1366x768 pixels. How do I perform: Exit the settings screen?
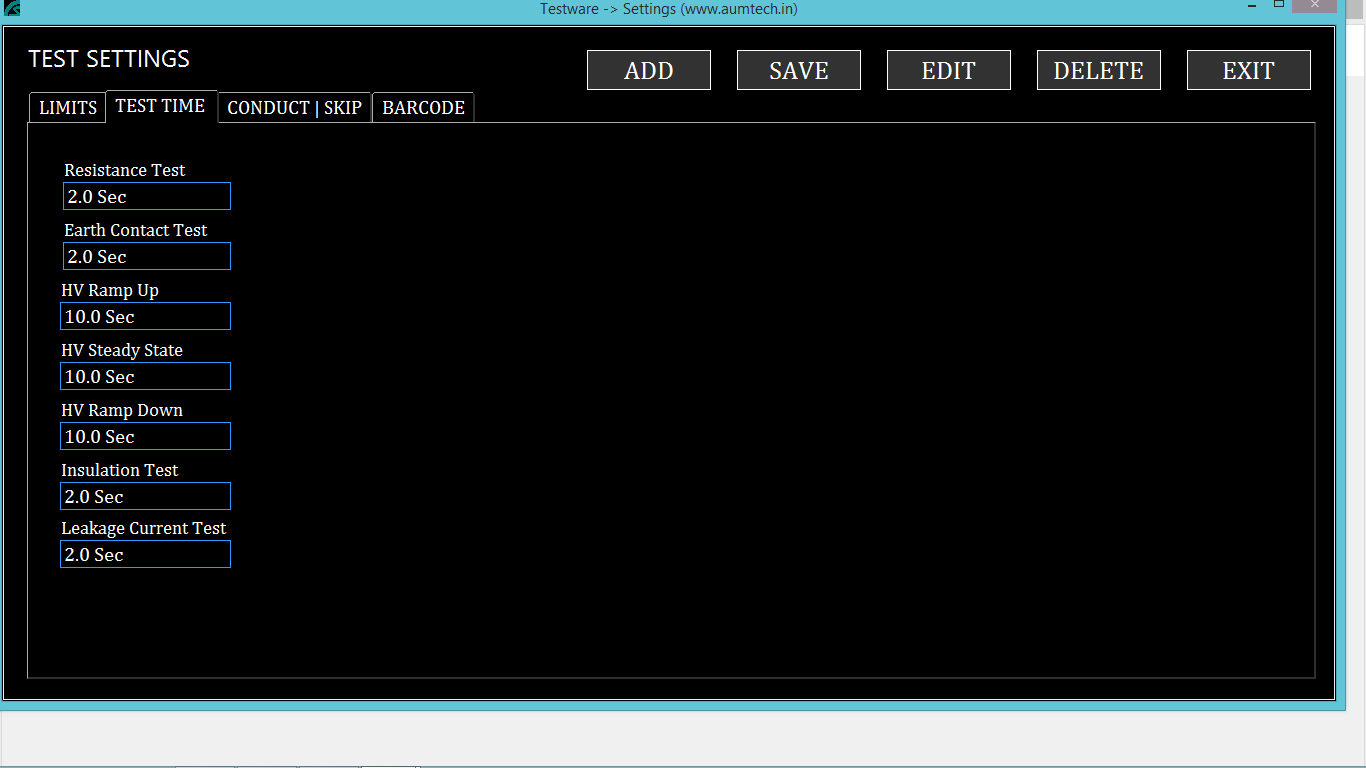click(x=1249, y=70)
